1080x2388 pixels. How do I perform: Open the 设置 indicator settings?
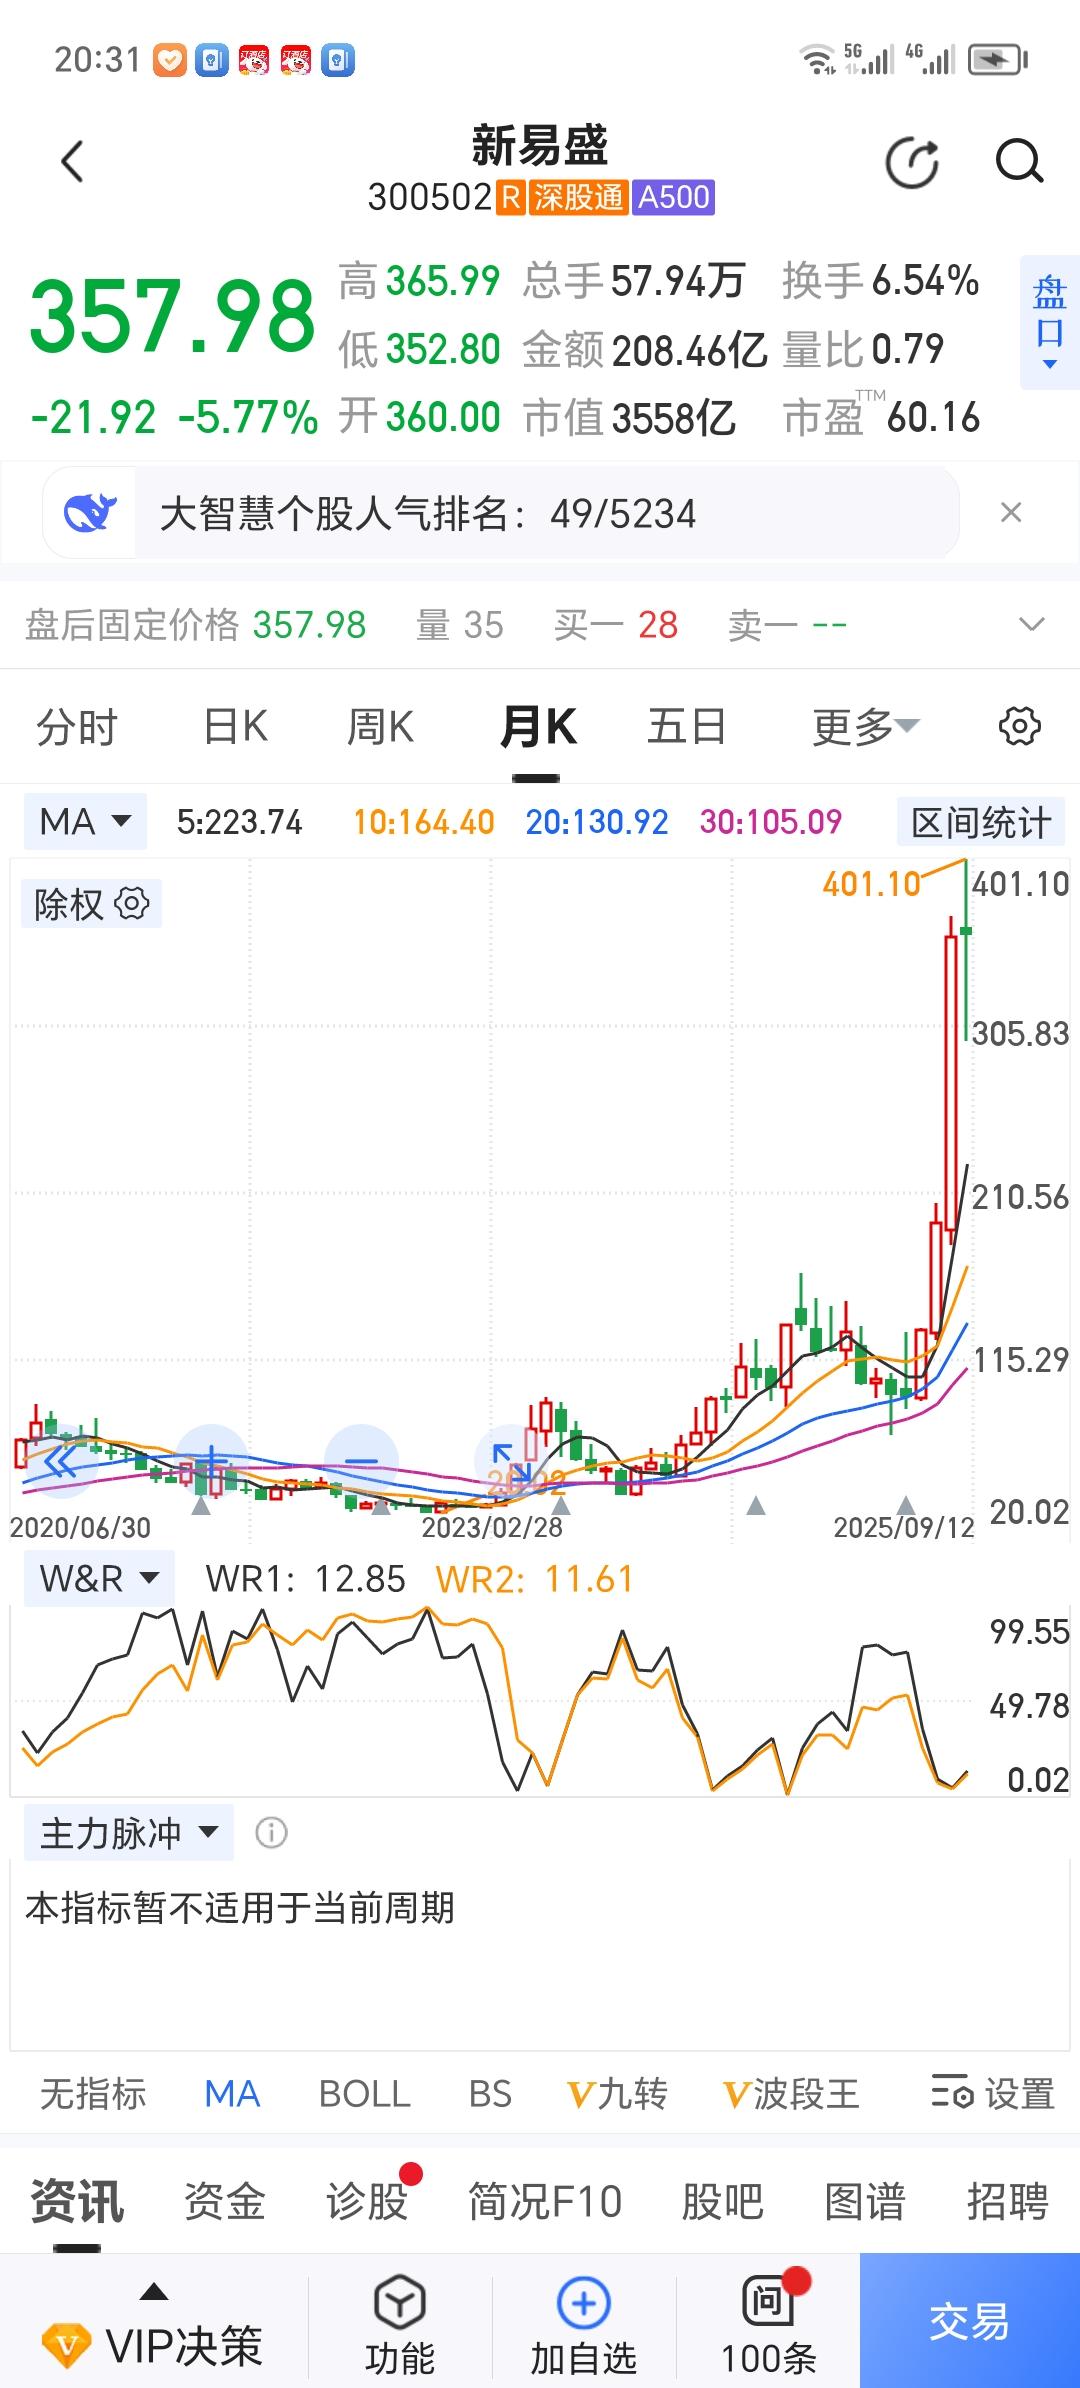coord(993,2093)
